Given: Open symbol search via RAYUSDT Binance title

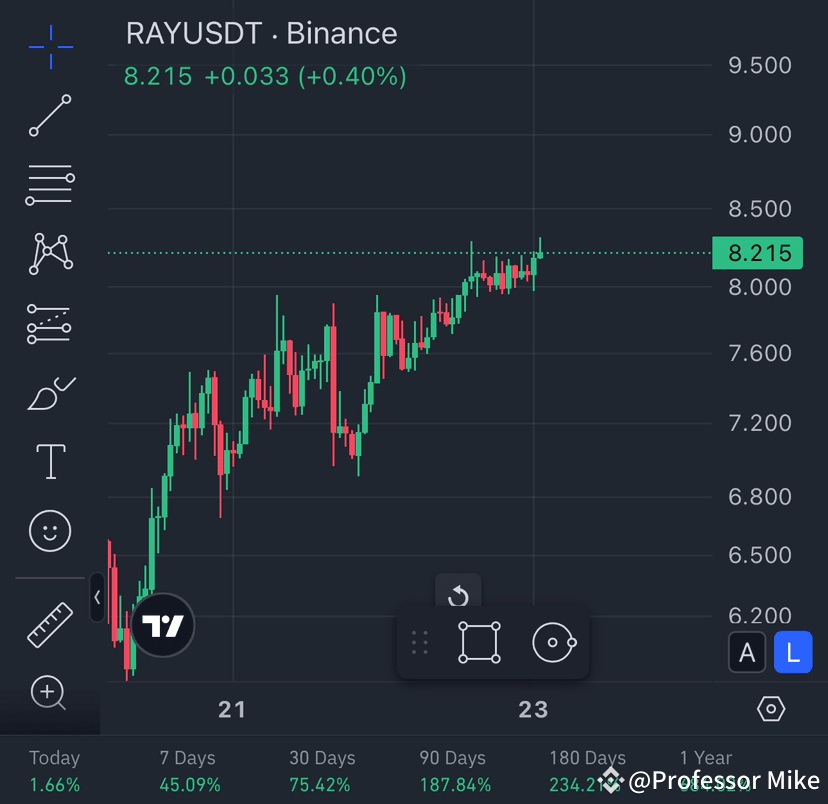Looking at the screenshot, I should click(260, 34).
